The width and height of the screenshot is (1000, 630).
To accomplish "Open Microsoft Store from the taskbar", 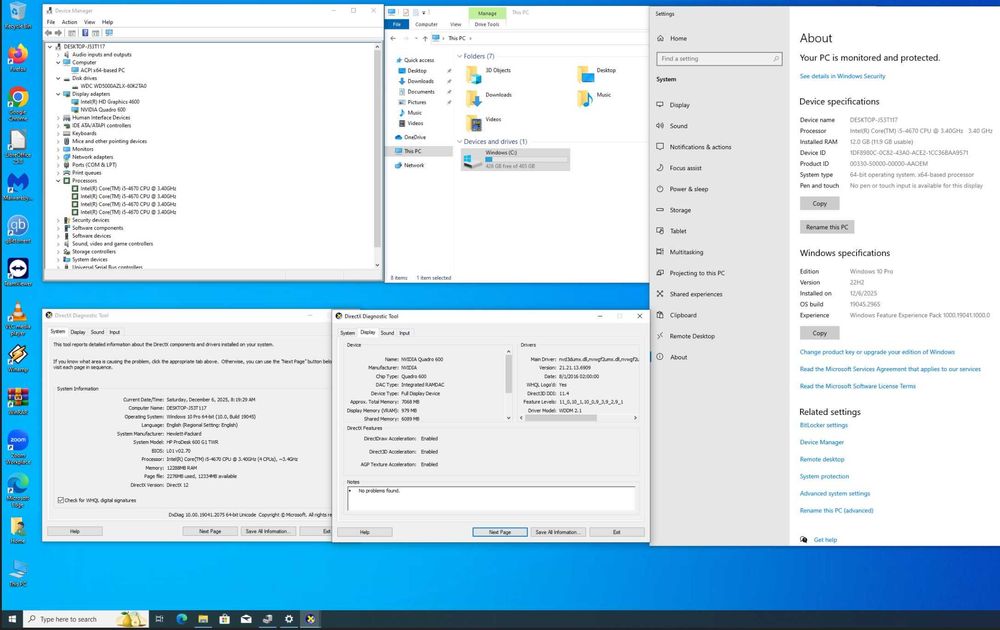I will [224, 619].
